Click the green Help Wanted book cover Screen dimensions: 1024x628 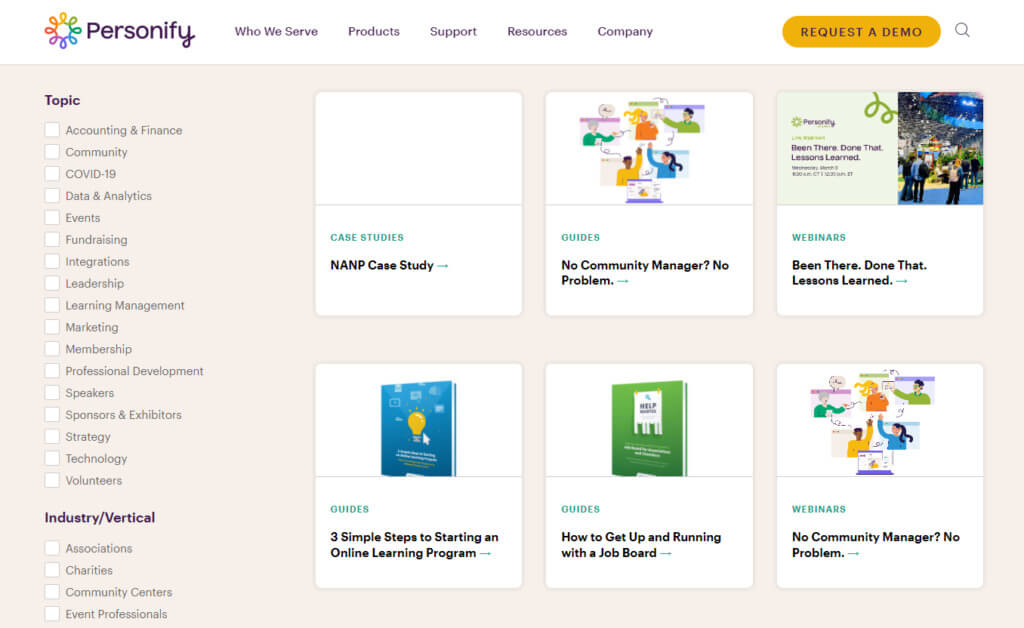(649, 428)
